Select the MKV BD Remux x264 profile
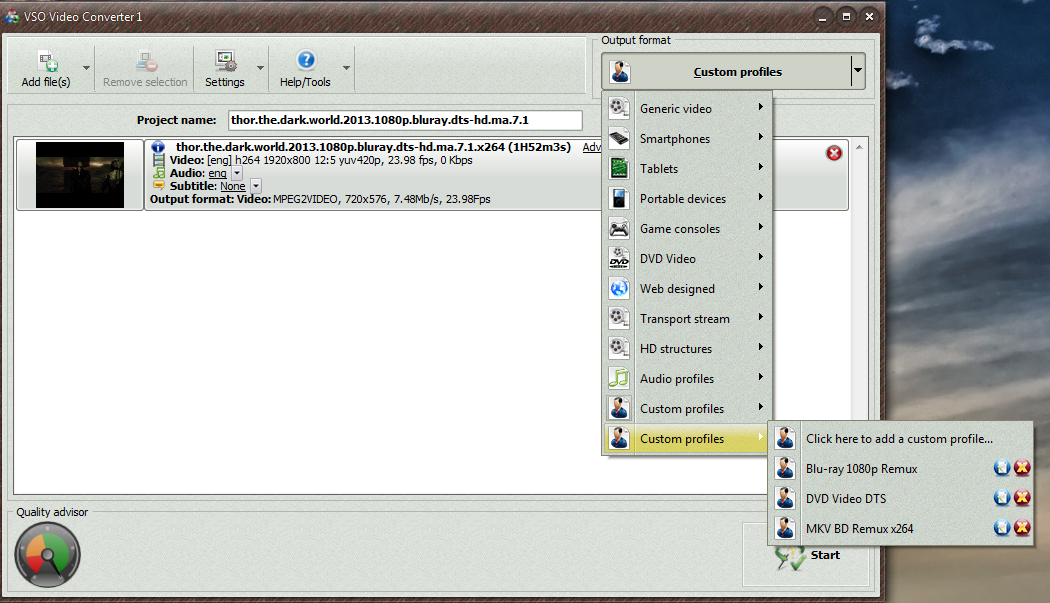 click(x=859, y=529)
